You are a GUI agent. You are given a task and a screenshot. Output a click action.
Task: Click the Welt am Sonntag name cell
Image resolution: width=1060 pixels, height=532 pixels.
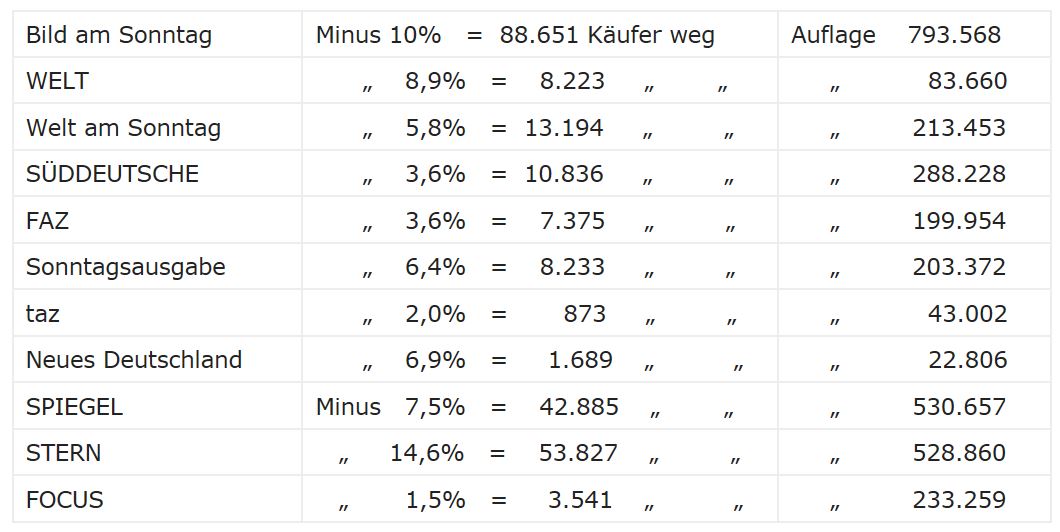pyautogui.click(x=157, y=127)
